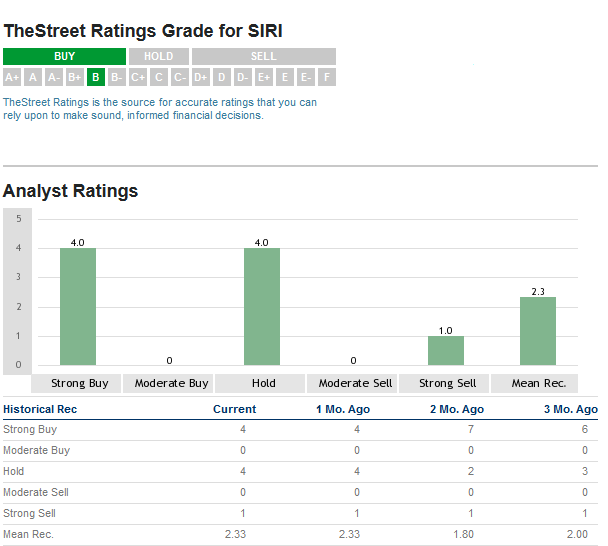608x546 pixels.
Task: Click the grey HOLD rating bar
Action: pyautogui.click(x=159, y=56)
